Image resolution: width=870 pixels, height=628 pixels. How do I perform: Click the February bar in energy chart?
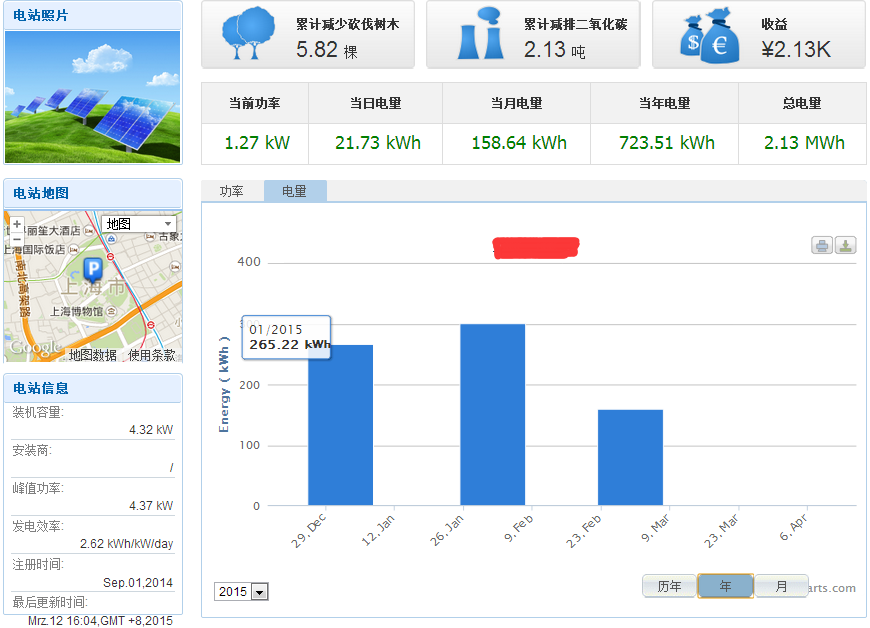[492, 414]
